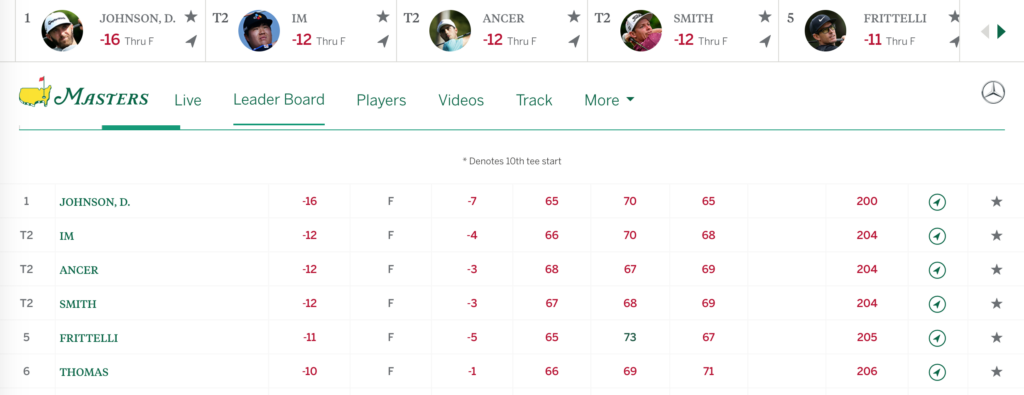
Task: Click track arrow on Im's top card
Action: tap(383, 41)
